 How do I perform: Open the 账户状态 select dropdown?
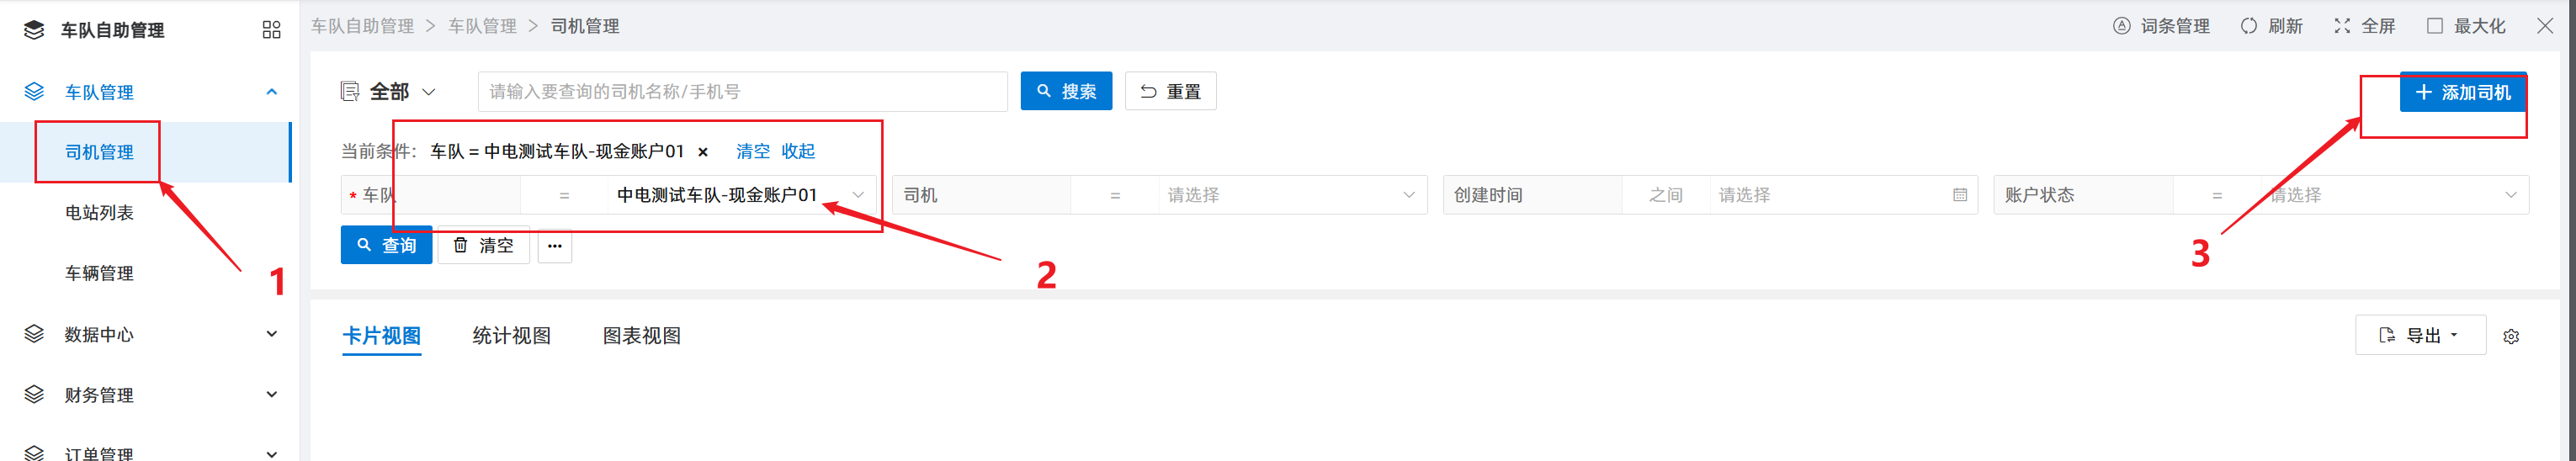(2390, 195)
